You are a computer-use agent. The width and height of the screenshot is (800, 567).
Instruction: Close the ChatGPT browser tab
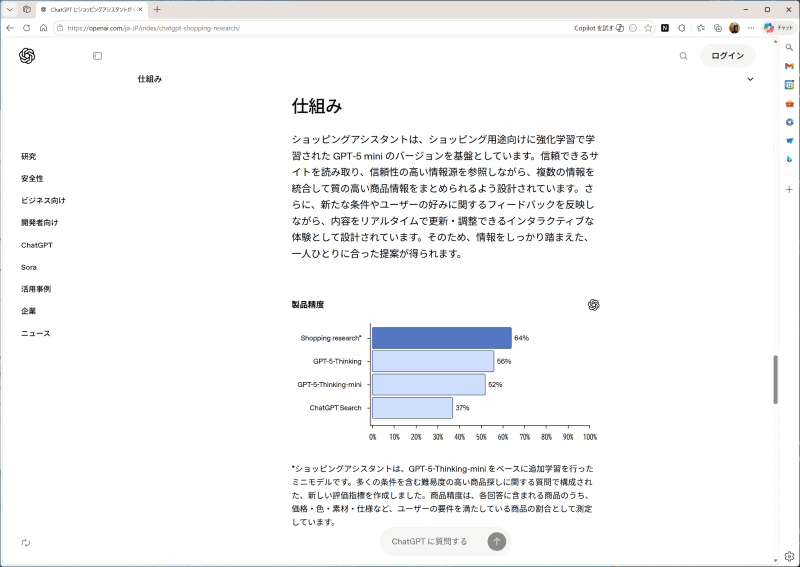140,9
